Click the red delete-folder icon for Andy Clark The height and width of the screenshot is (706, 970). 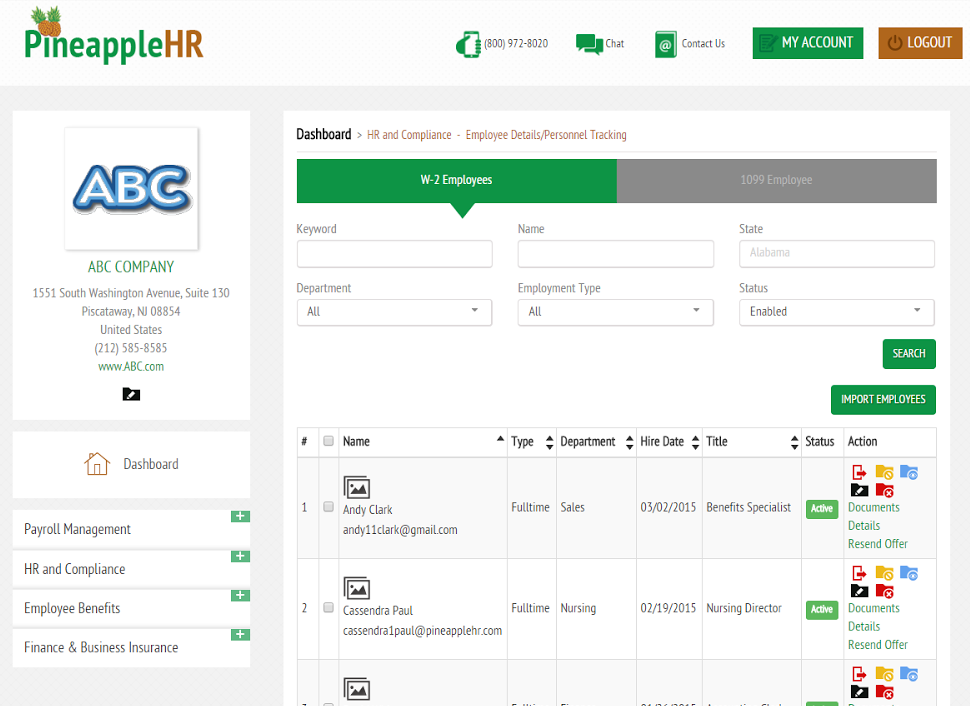pos(885,491)
